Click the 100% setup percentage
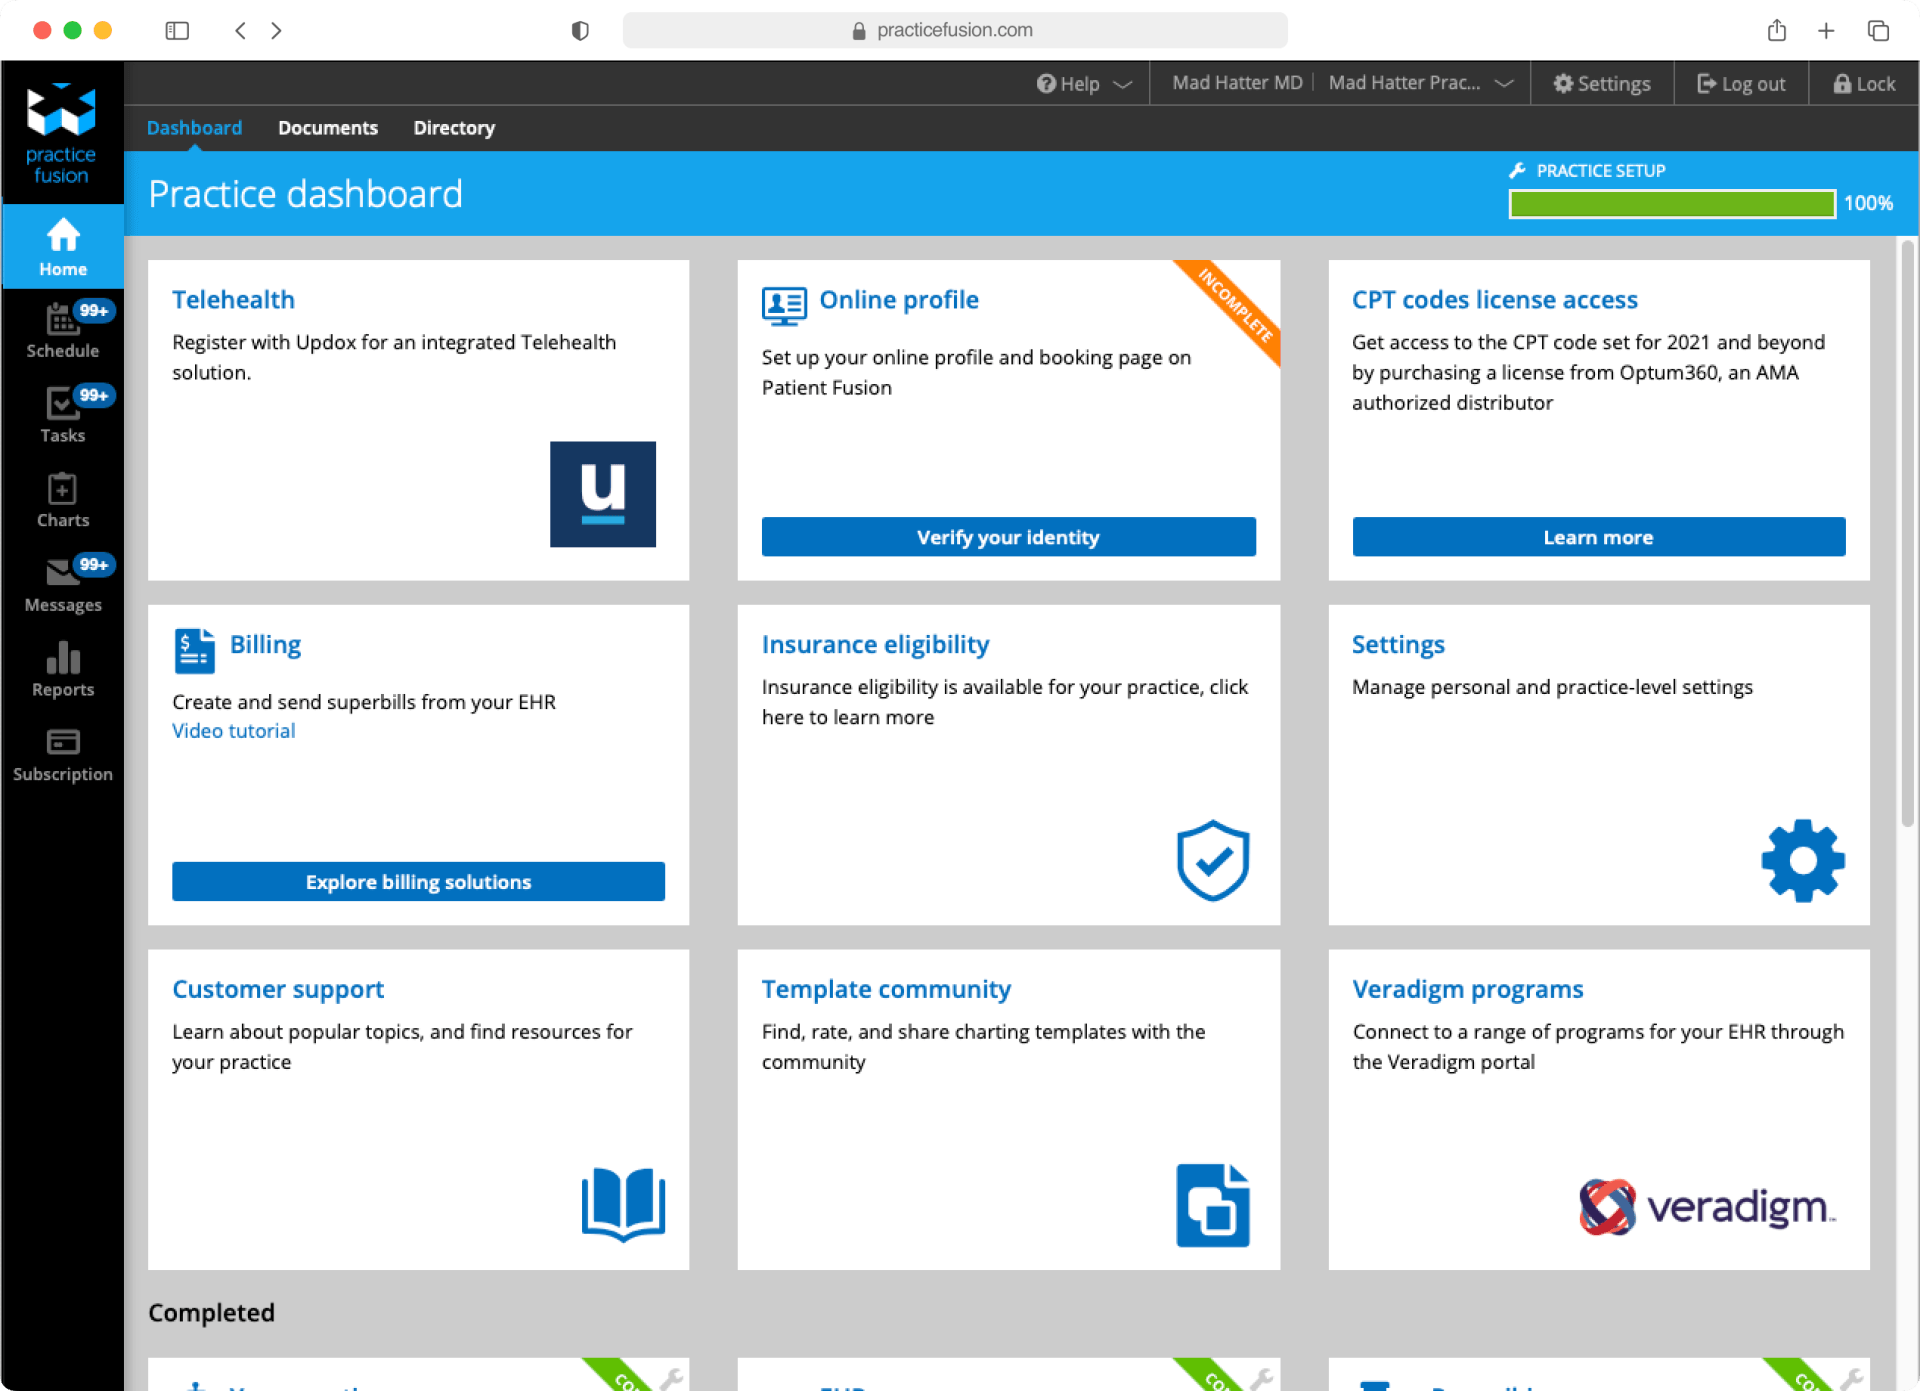Image resolution: width=1920 pixels, height=1391 pixels. 1868,203
